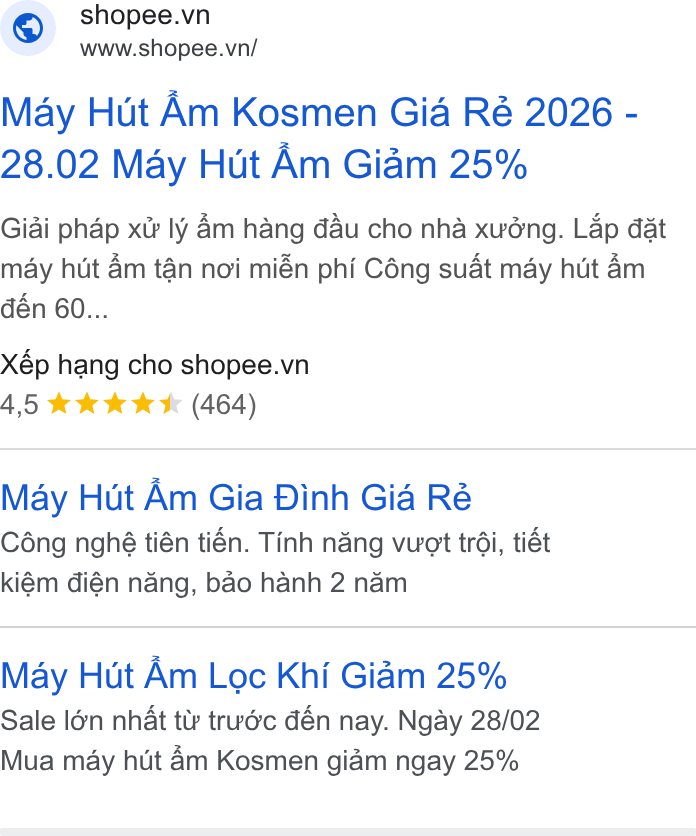This screenshot has width=696, height=836.
Task: Click the second yellow rating star
Action: 87,404
